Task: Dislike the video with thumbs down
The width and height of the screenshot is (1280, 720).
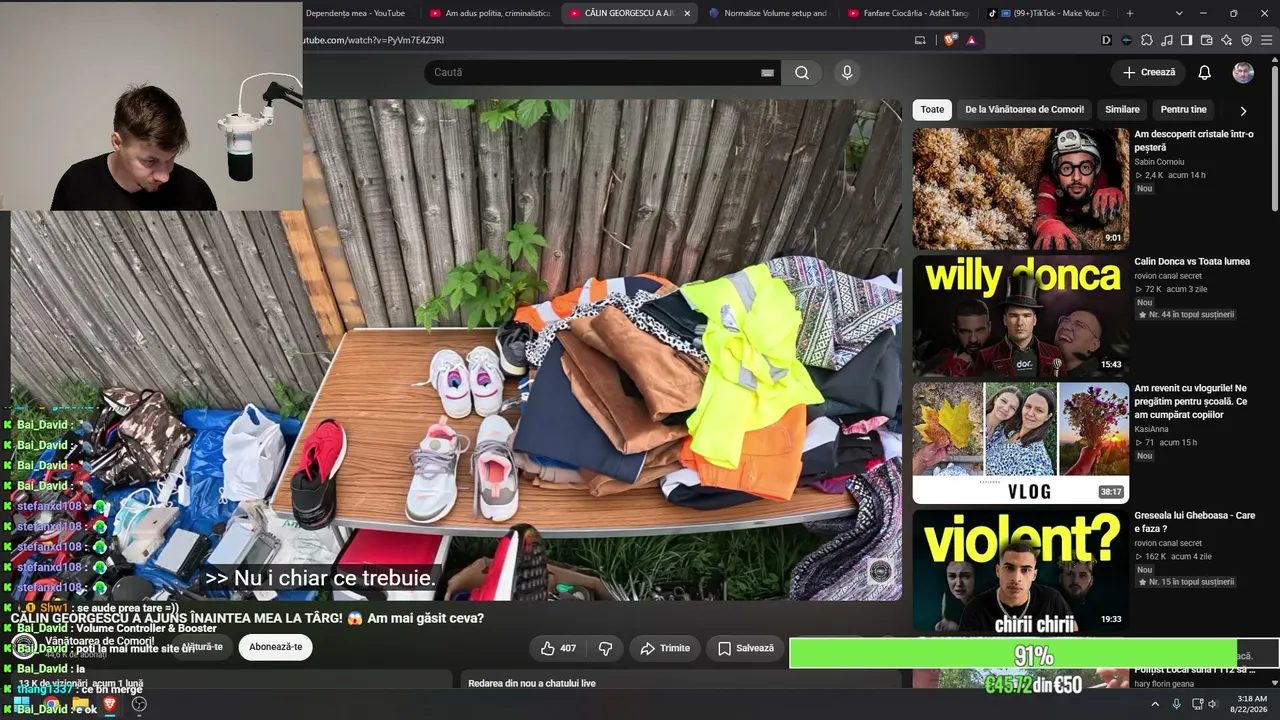Action: 605,648
